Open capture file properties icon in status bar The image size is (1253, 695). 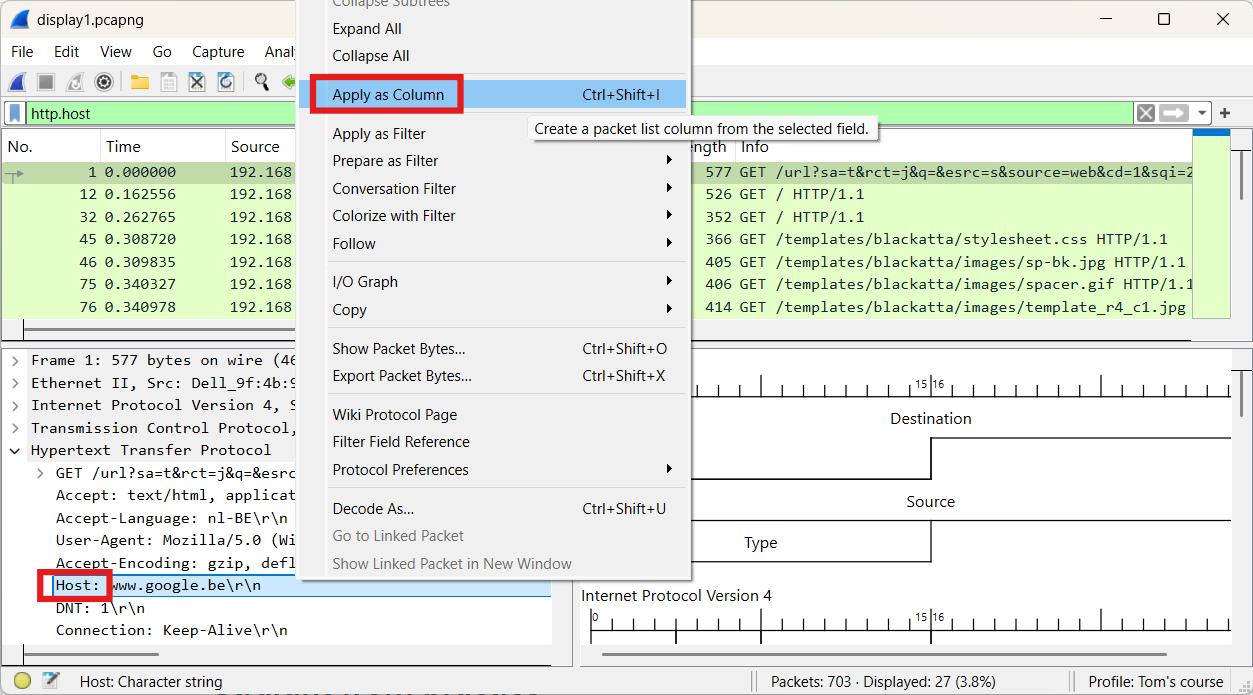(x=50, y=682)
